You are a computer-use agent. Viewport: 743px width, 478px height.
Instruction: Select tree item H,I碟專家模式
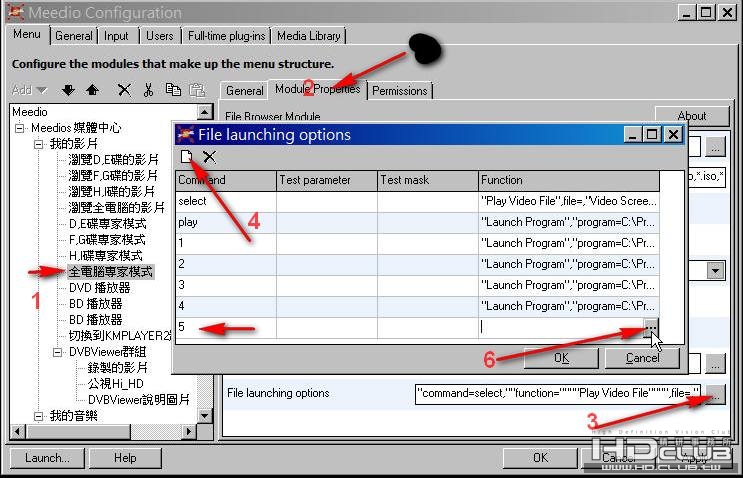click(x=105, y=256)
